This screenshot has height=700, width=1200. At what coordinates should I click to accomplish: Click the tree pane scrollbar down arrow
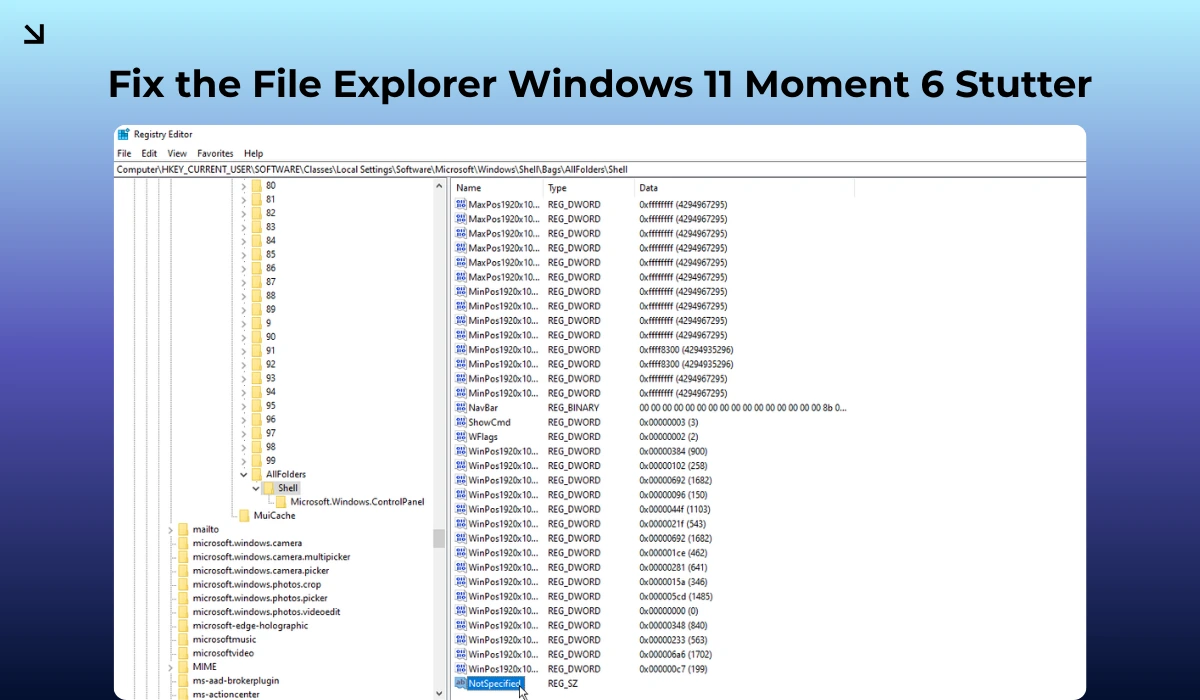[439, 692]
